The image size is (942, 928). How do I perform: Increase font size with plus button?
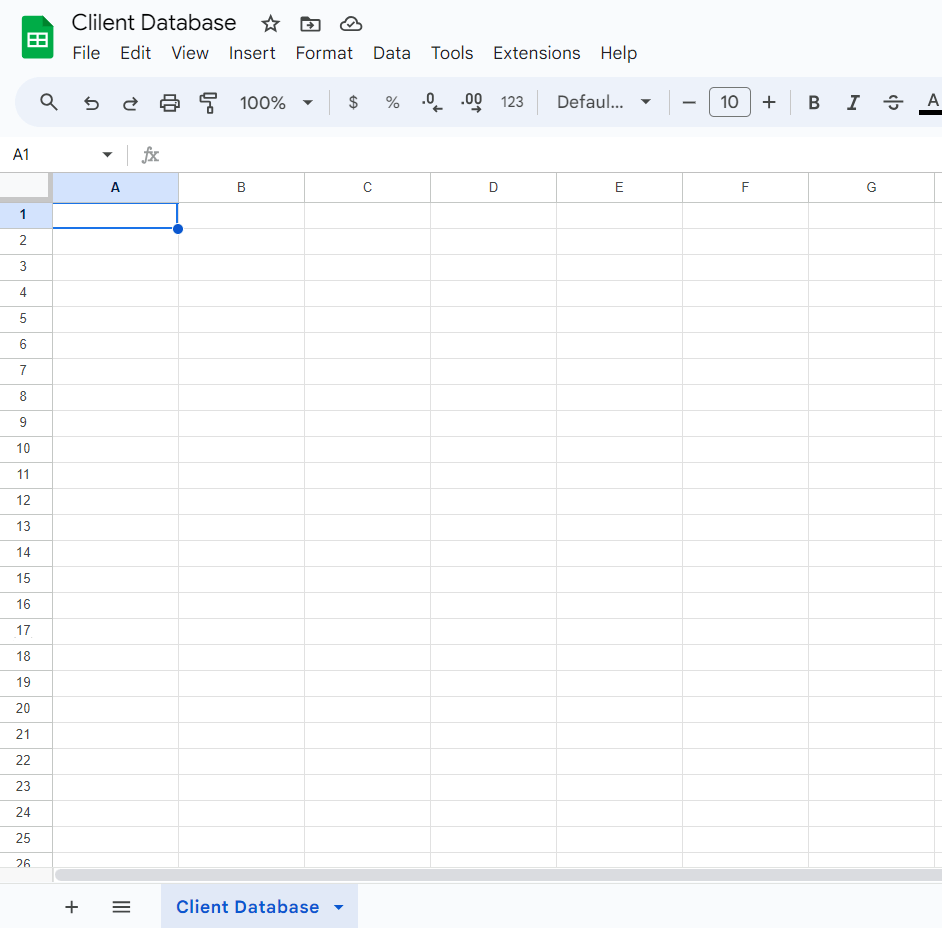[x=769, y=102]
